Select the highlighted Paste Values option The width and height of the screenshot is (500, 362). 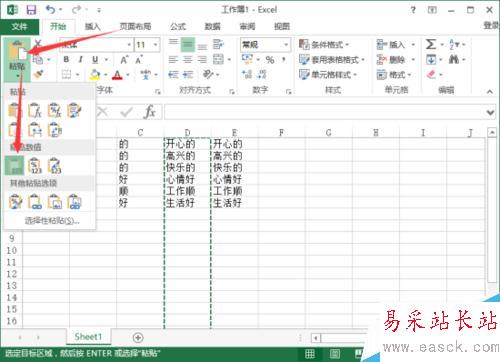coord(14,166)
